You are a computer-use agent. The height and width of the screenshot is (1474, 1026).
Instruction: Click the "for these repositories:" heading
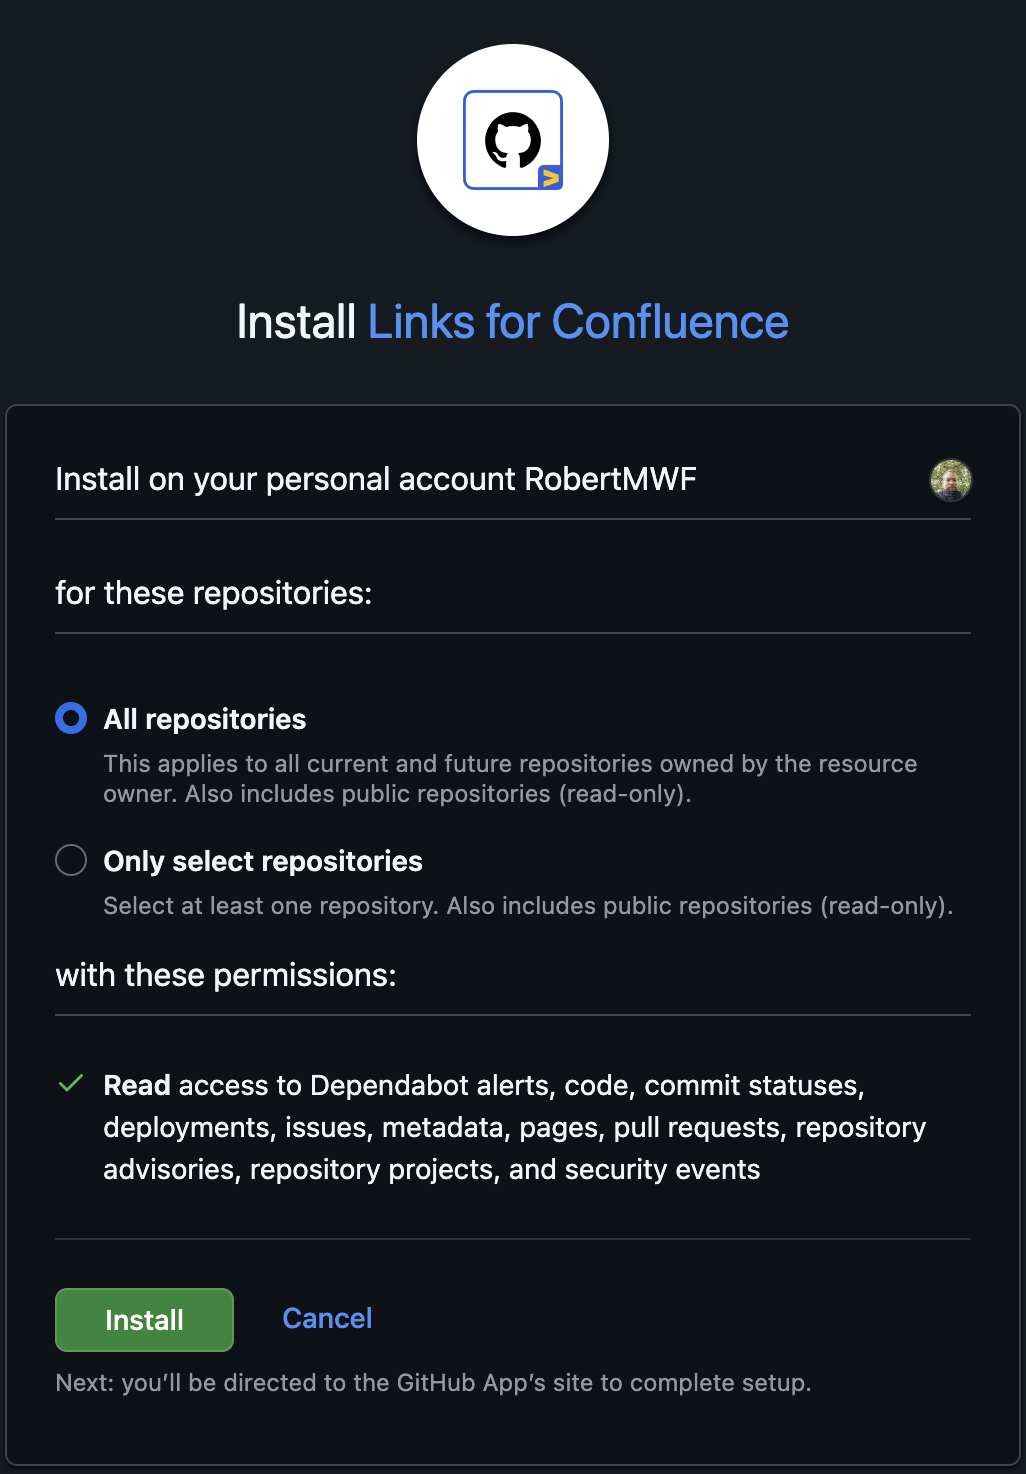[x=214, y=593]
